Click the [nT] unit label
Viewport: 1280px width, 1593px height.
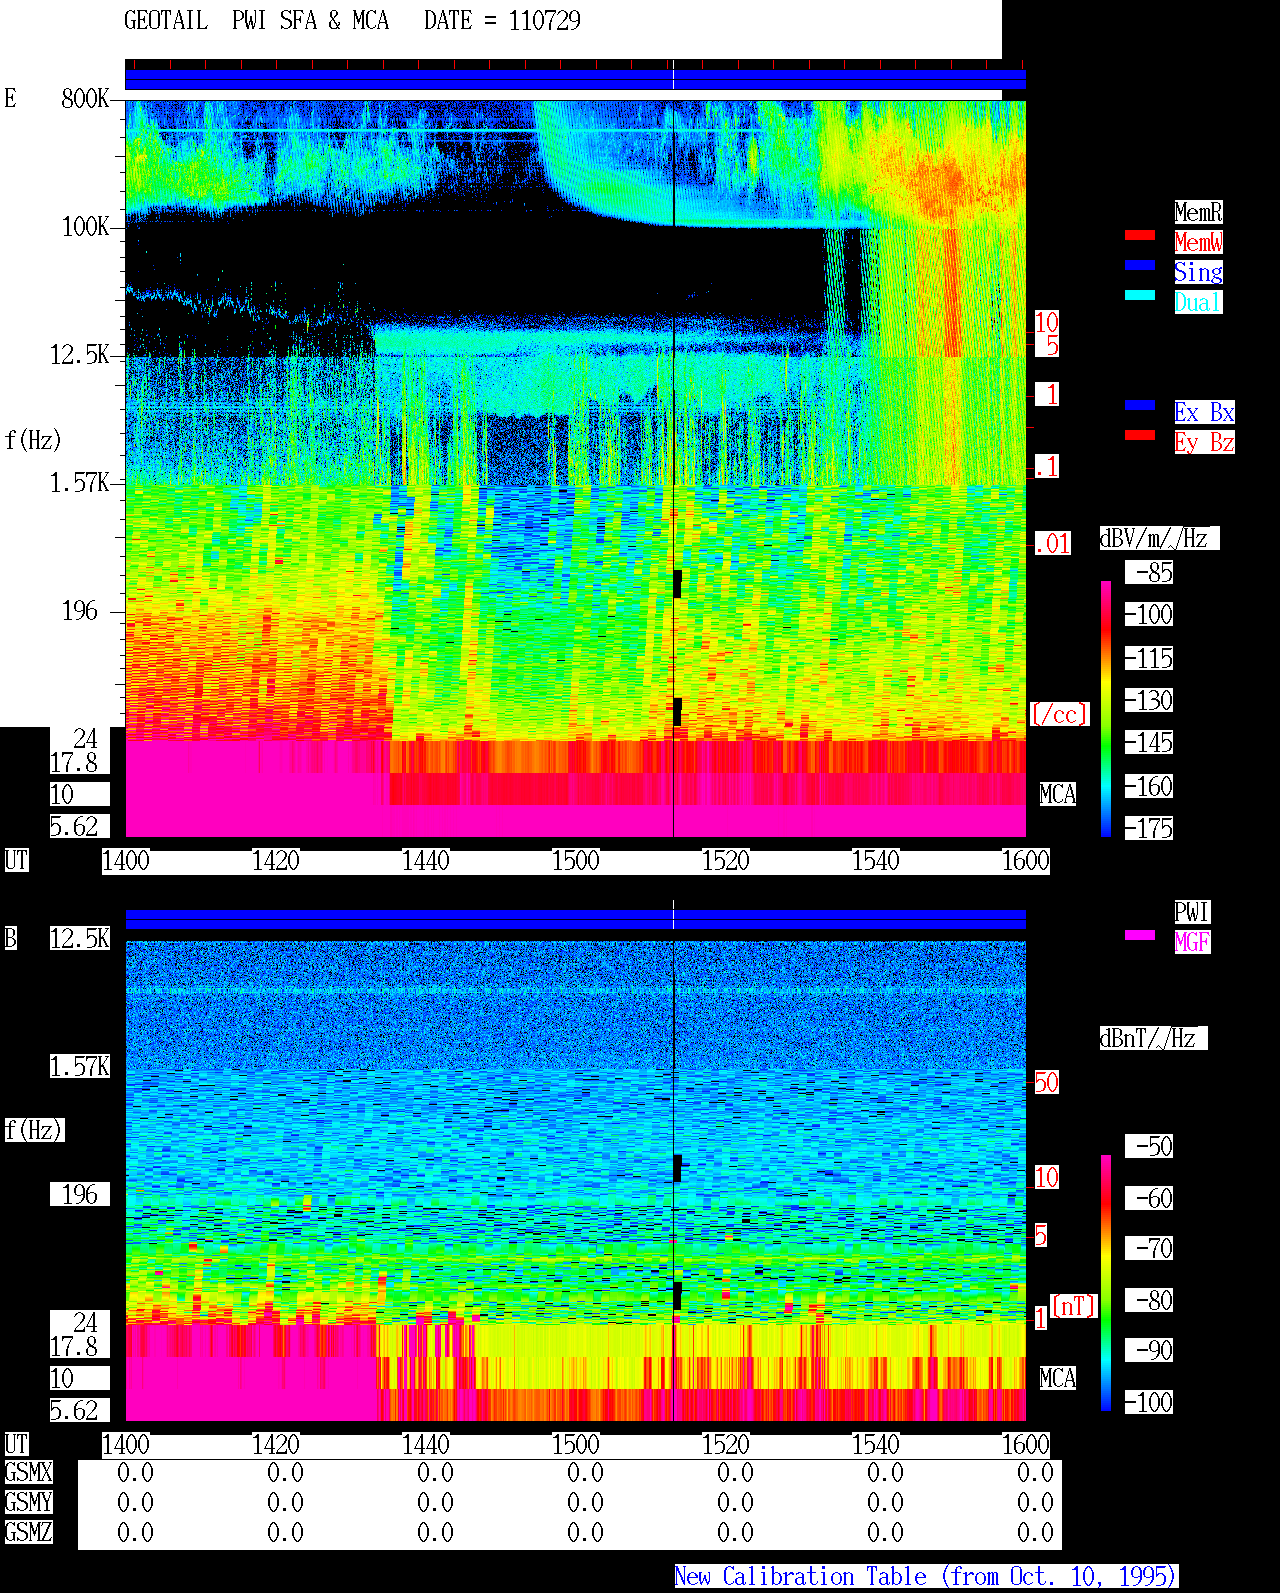1074,1306
